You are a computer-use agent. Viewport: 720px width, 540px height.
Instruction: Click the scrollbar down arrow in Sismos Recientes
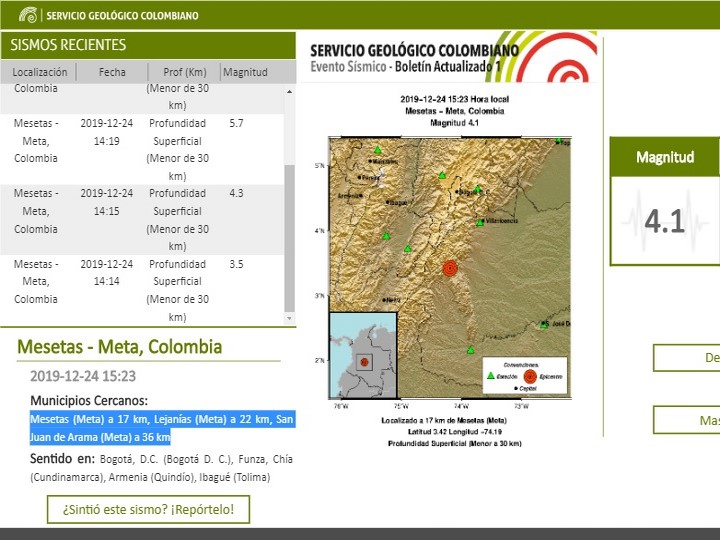tap(289, 318)
